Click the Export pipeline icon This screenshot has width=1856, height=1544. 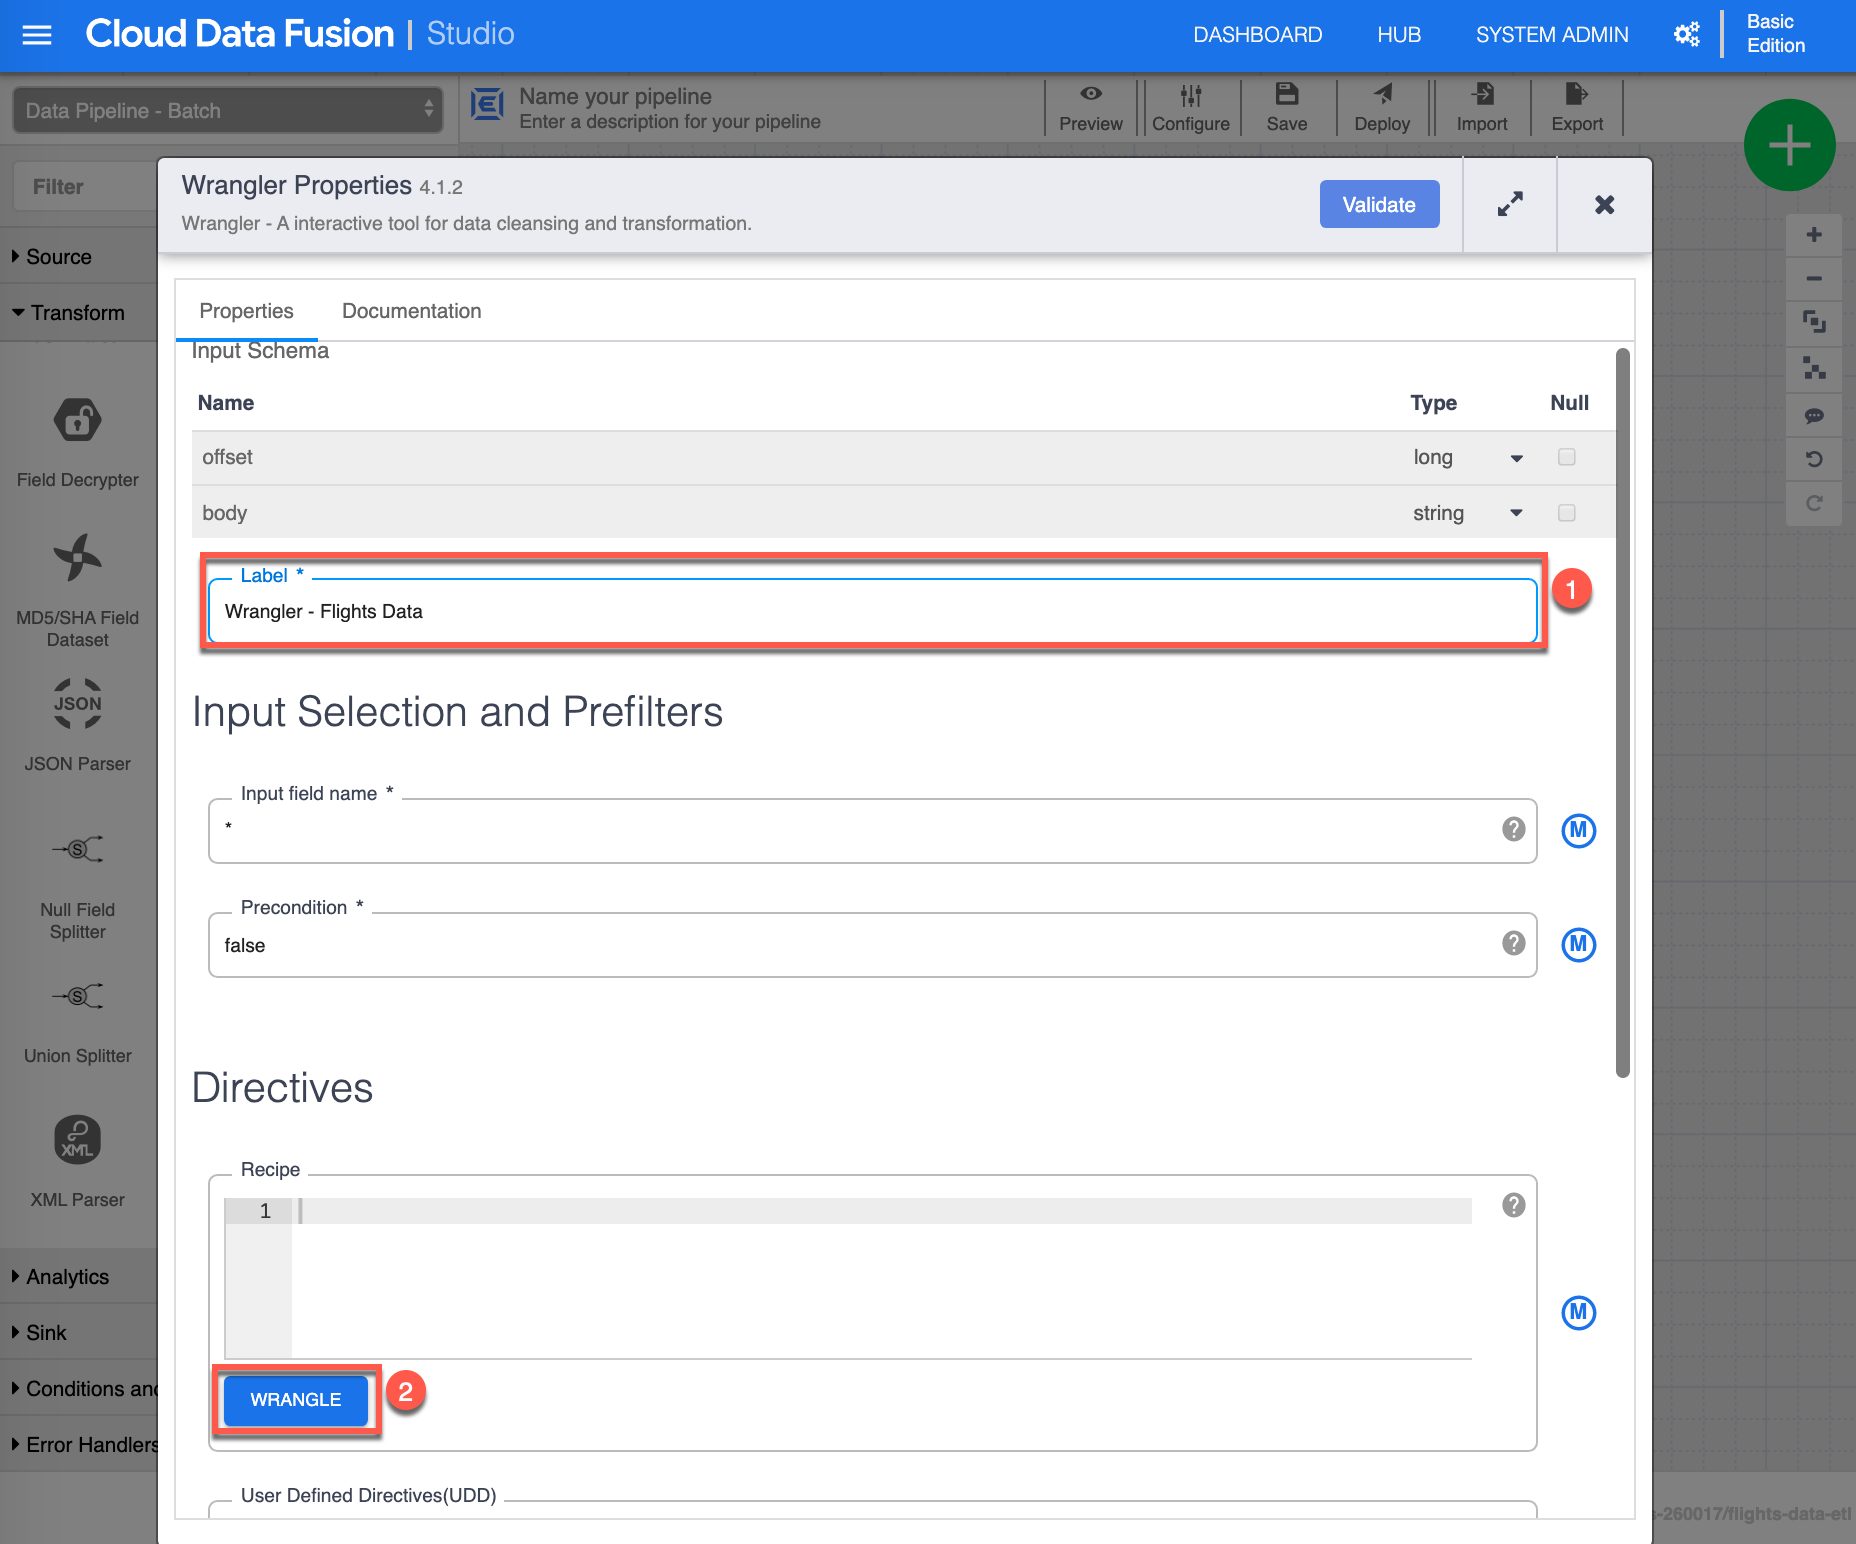(x=1576, y=94)
